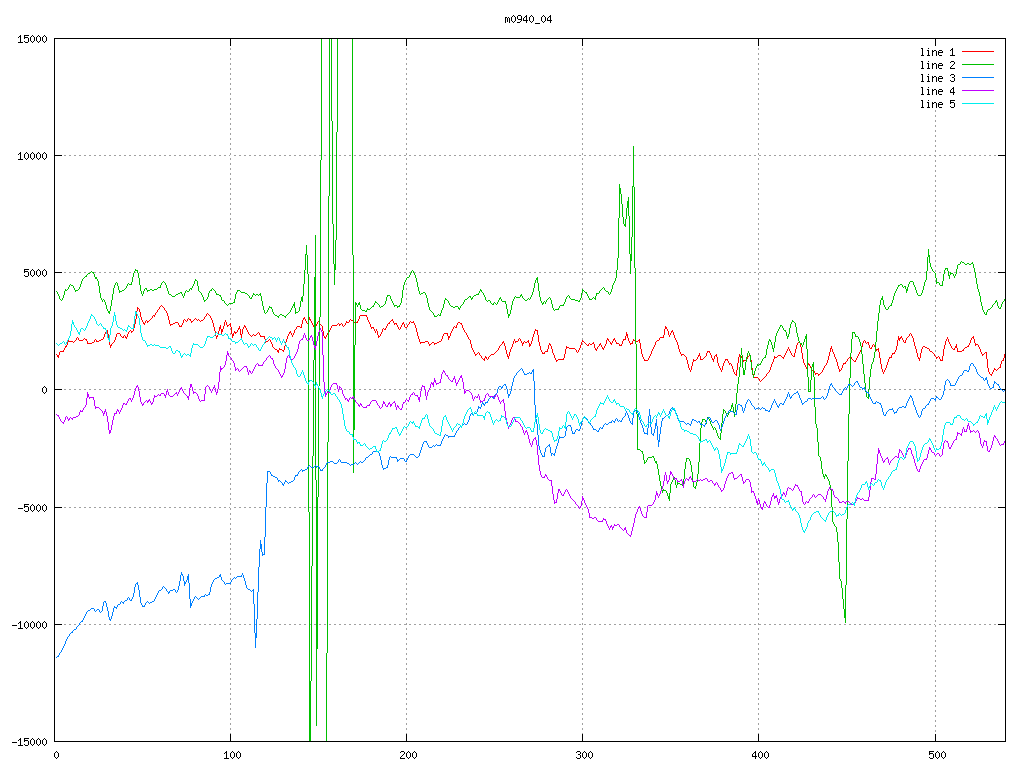Click the y-axis label -10000
This screenshot has height=768, width=1024.
(29, 625)
